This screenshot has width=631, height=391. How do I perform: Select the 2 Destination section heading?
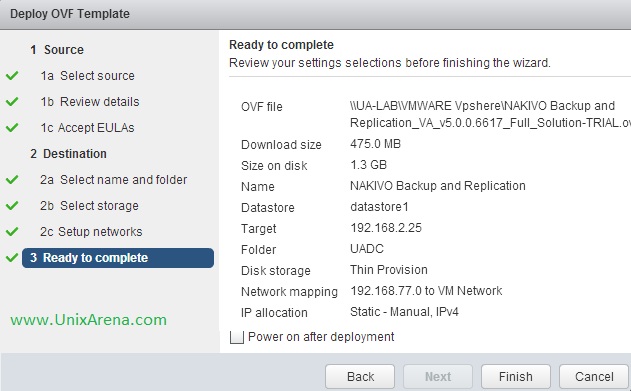pos(68,154)
